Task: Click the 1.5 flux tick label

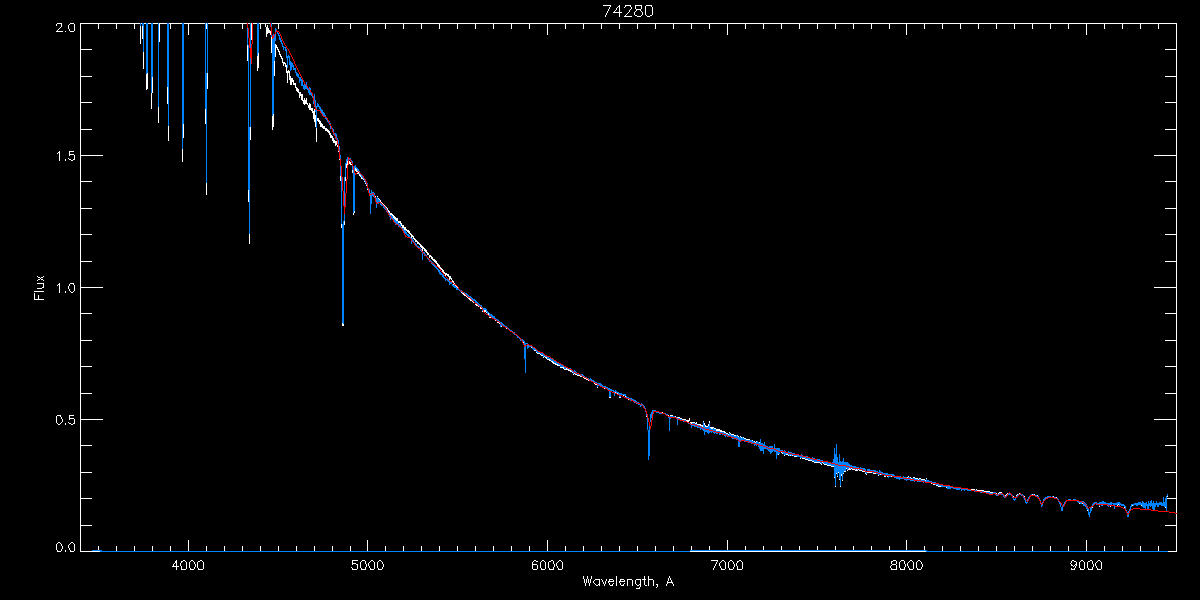Action: (65, 156)
